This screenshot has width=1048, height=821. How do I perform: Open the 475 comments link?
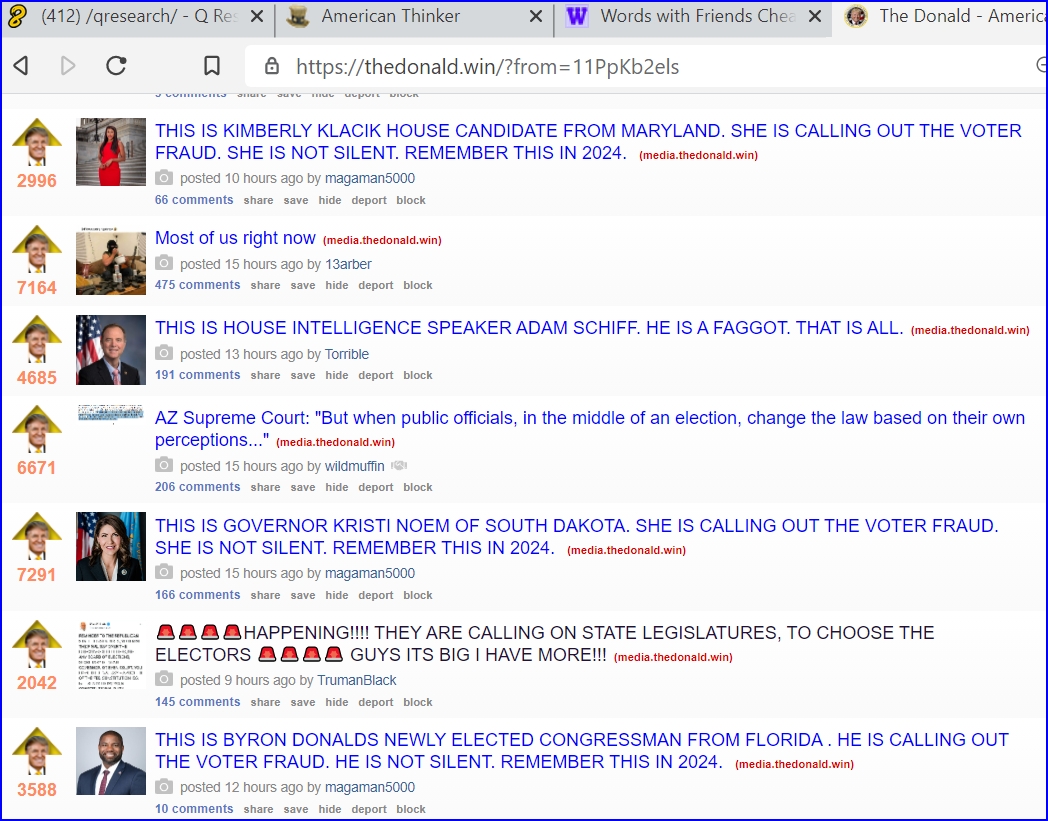point(197,285)
